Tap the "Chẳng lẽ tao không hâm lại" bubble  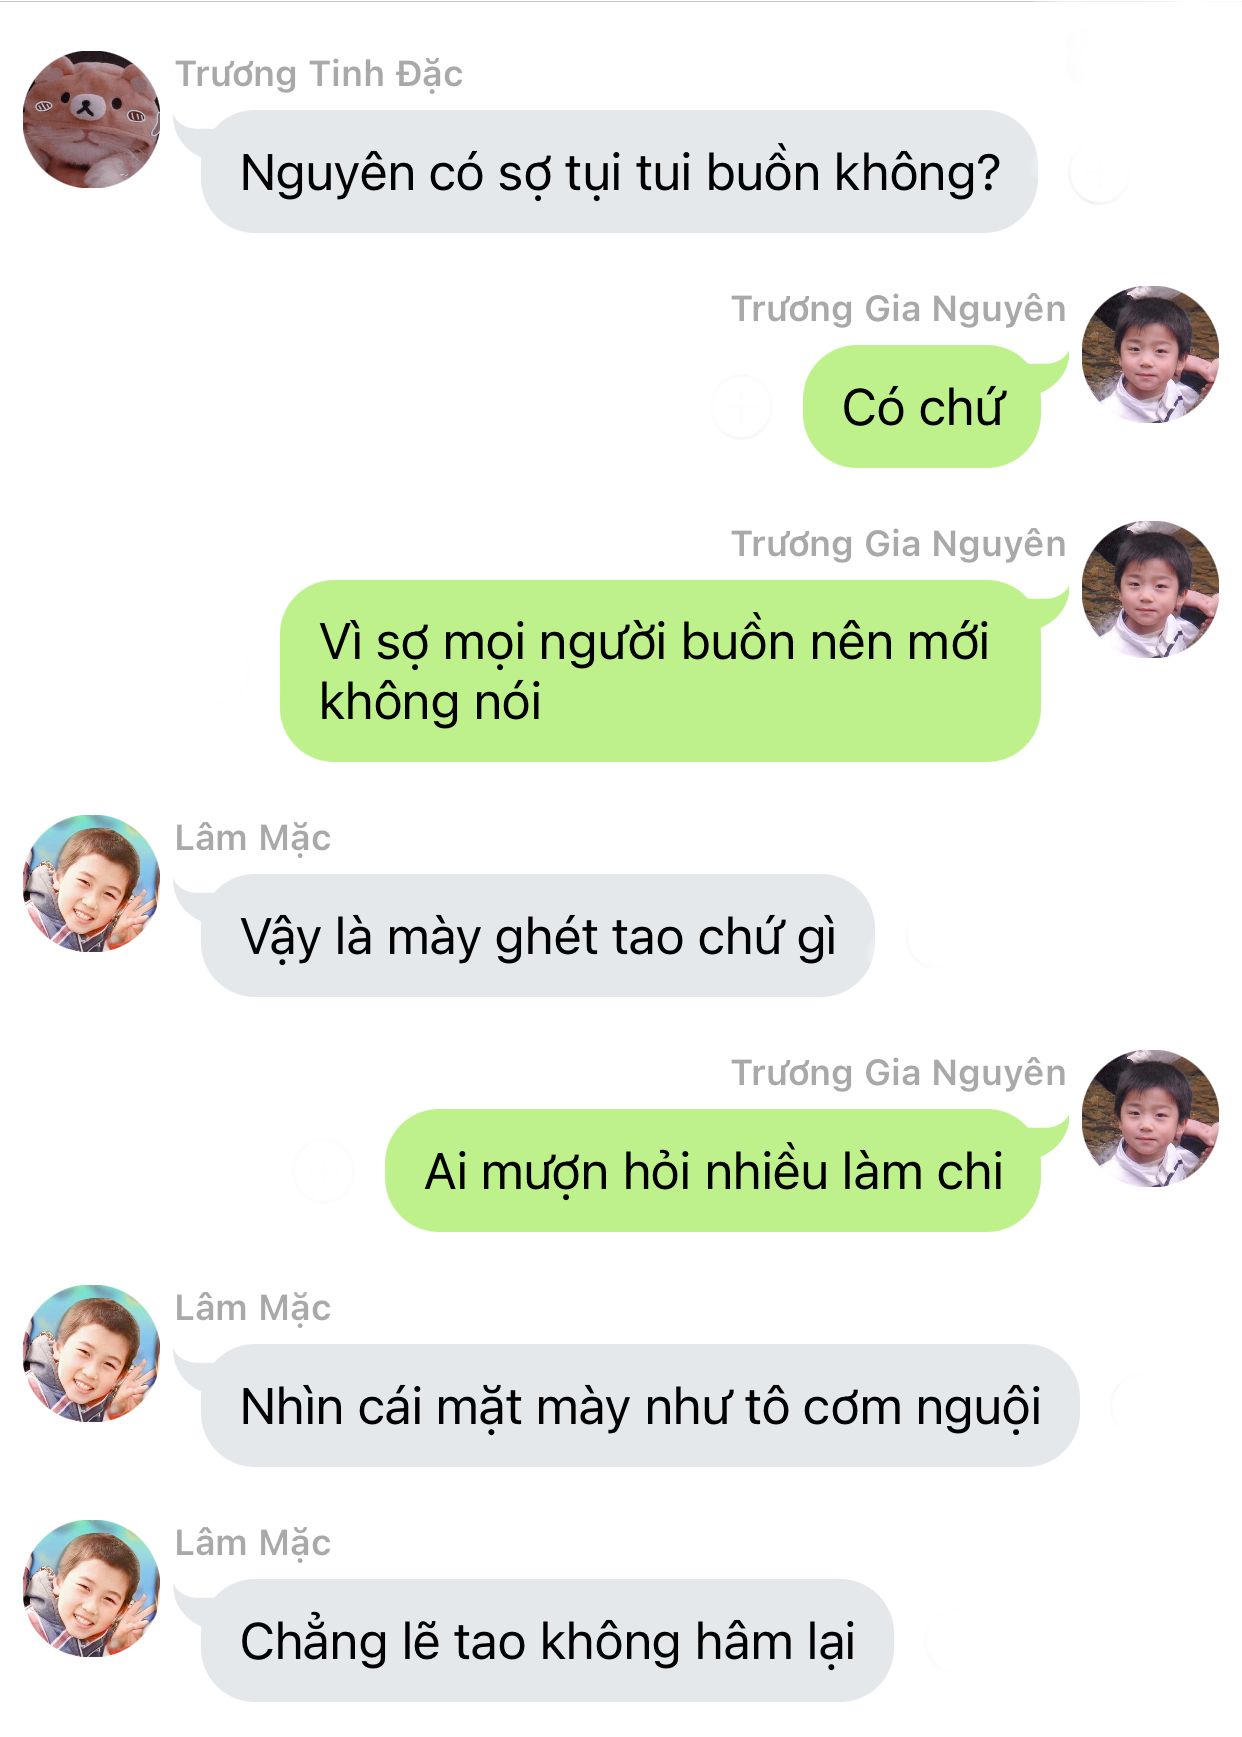click(x=547, y=1641)
